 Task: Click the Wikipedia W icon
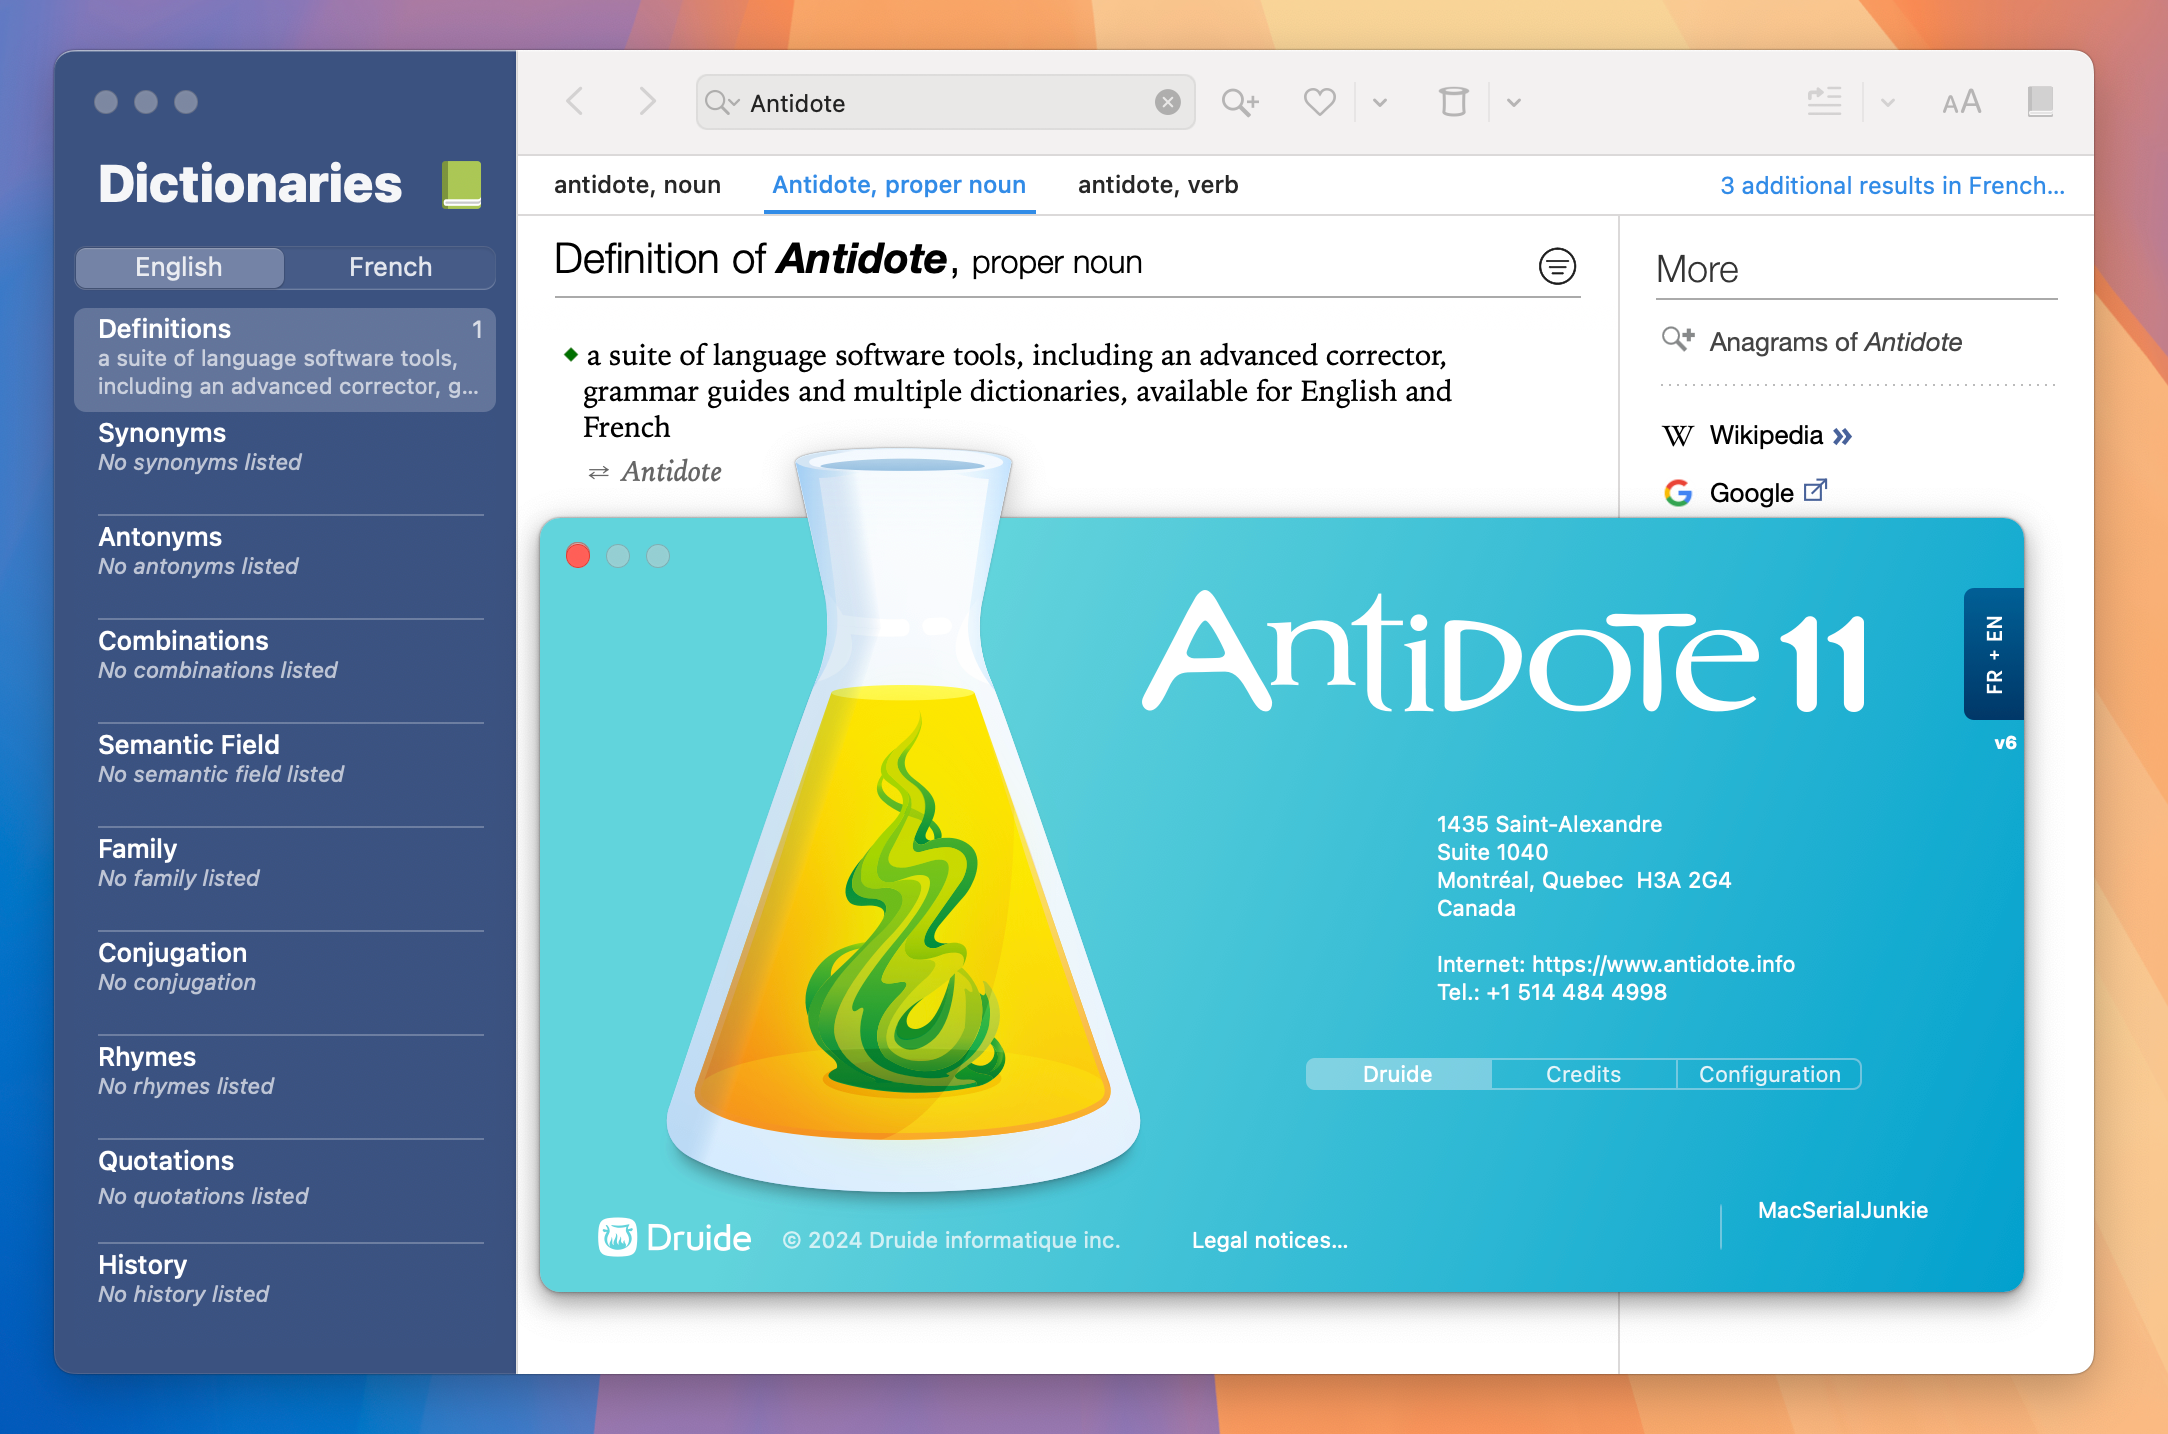[x=1677, y=436]
